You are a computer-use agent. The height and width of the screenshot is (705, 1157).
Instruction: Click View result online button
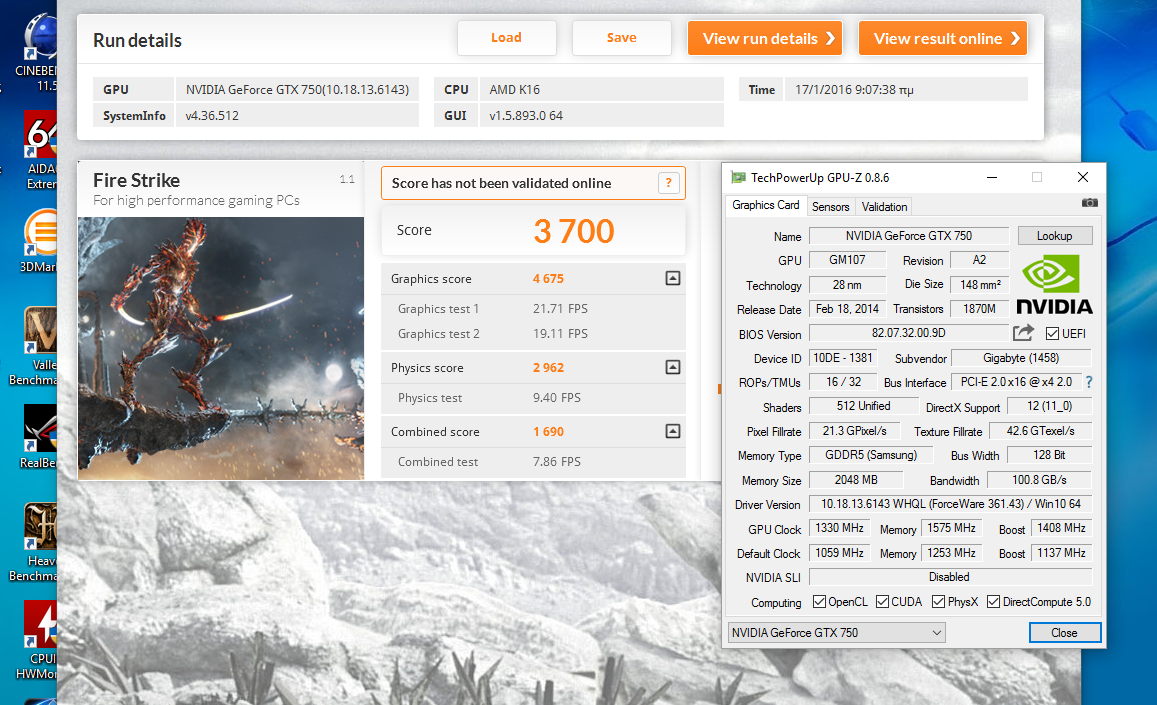tap(942, 38)
